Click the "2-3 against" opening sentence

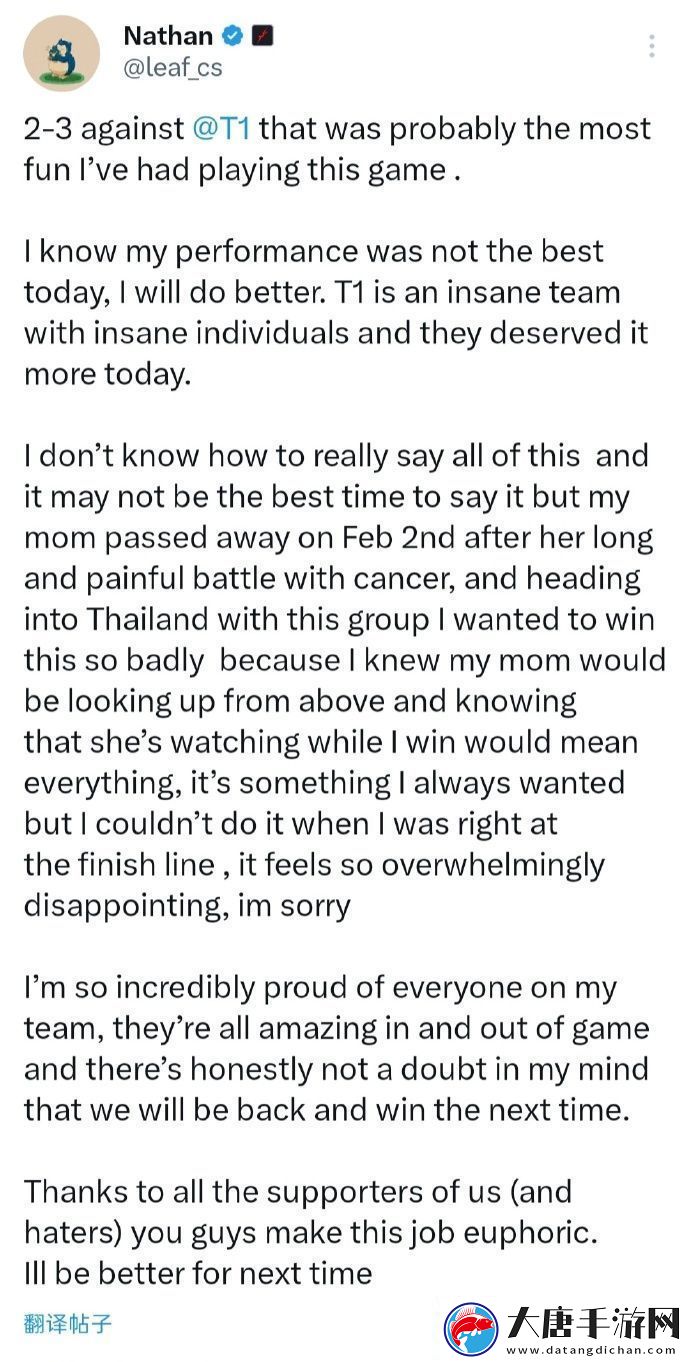(337, 149)
